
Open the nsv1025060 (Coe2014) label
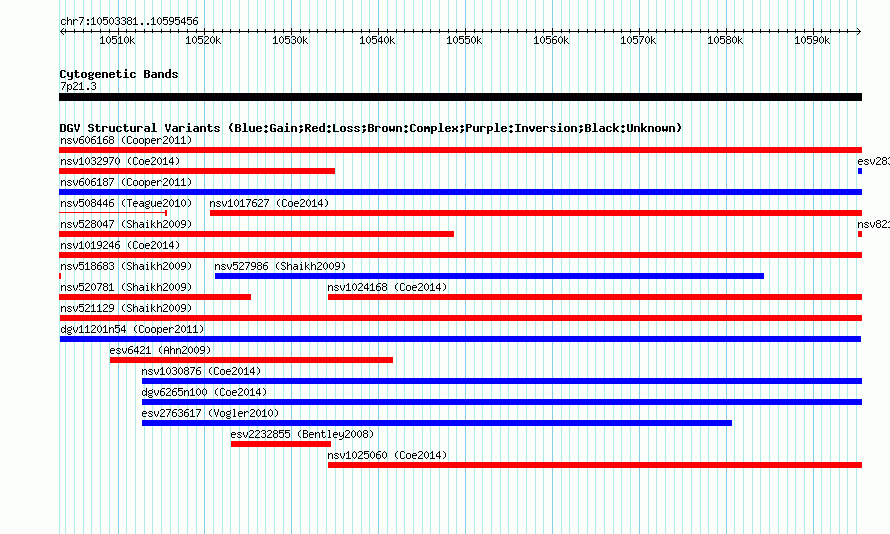tap(387, 455)
